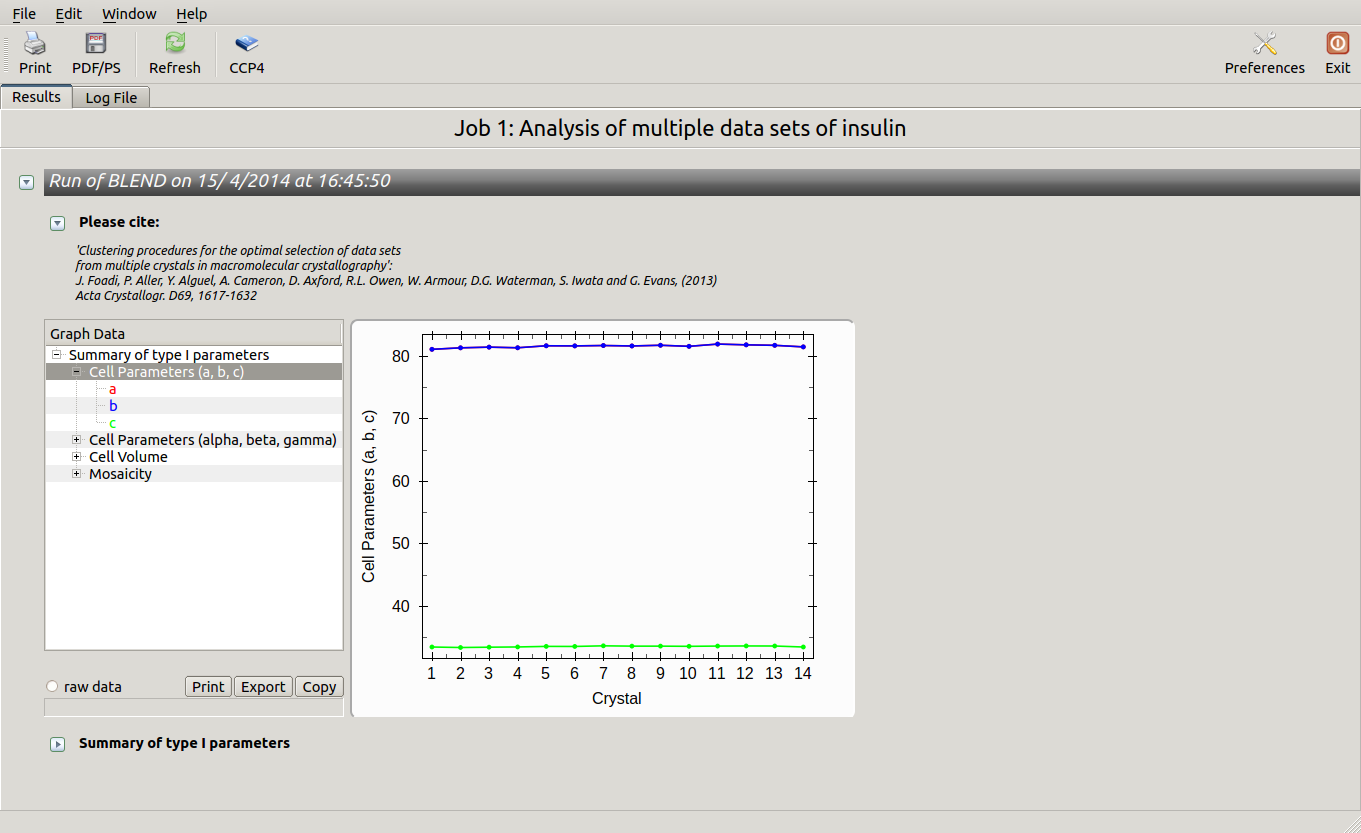Expand the bottom Summary of type I parameters
The height and width of the screenshot is (833, 1361).
(58, 744)
